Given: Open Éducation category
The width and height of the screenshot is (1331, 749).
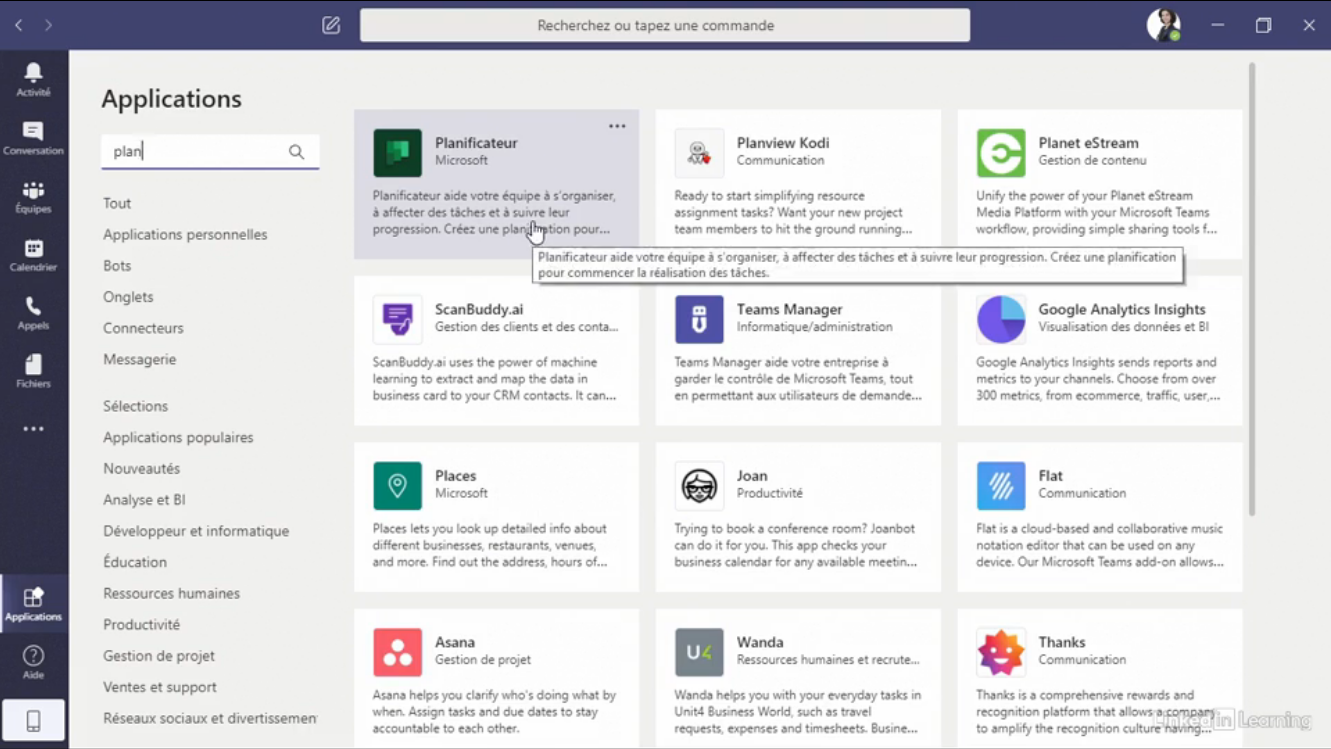Looking at the screenshot, I should point(135,562).
